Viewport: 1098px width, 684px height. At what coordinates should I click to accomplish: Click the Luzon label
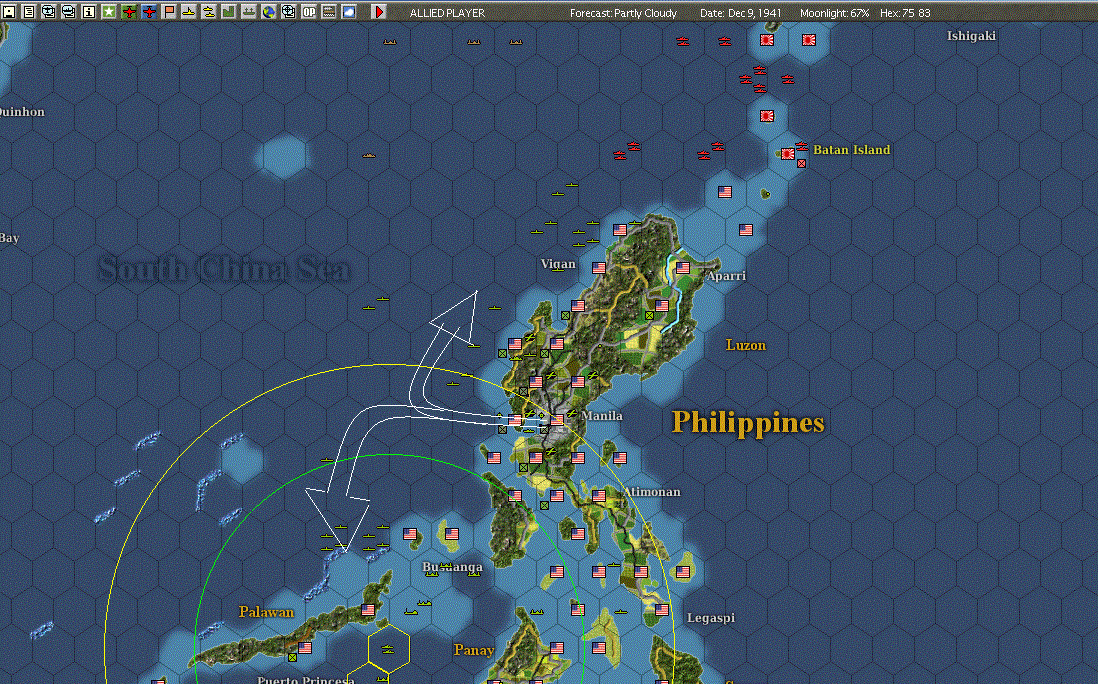point(746,345)
